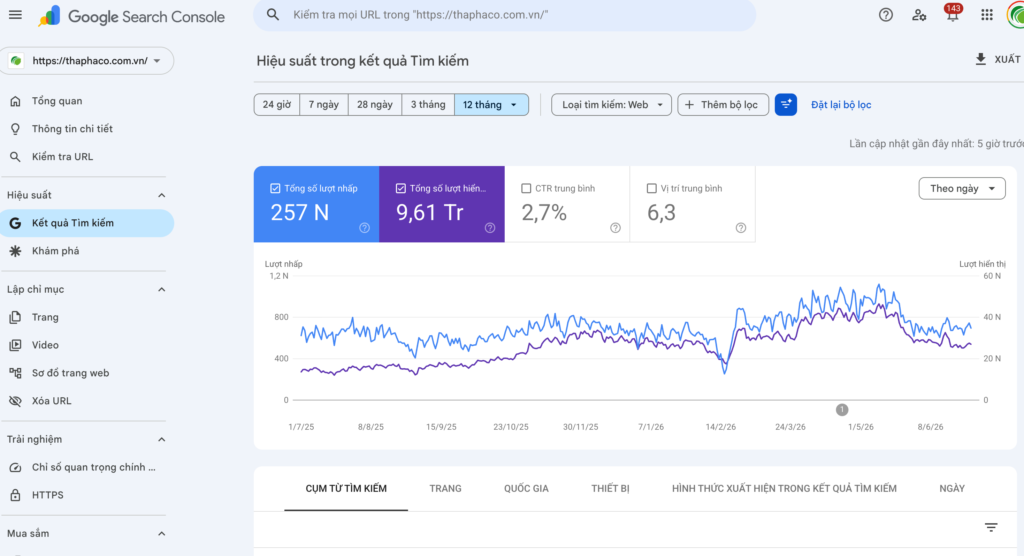Screen dimensions: 1024x556
Task: Open Tổng quan in sidebar
Action: click(87, 101)
